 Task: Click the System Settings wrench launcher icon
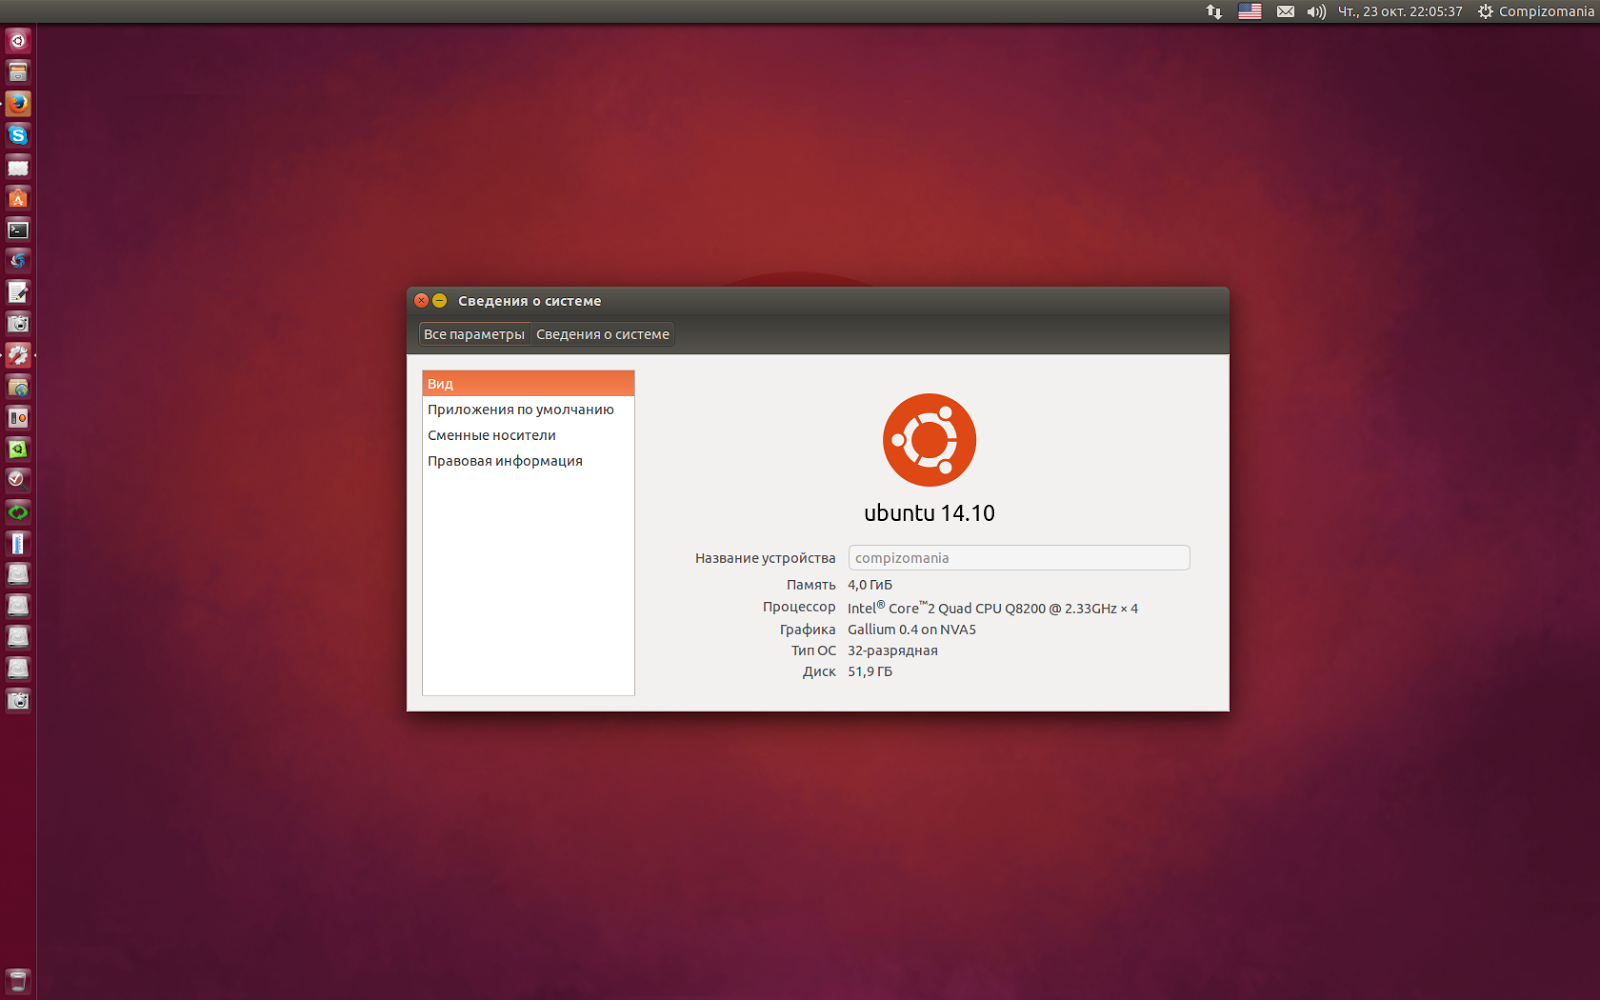point(18,355)
